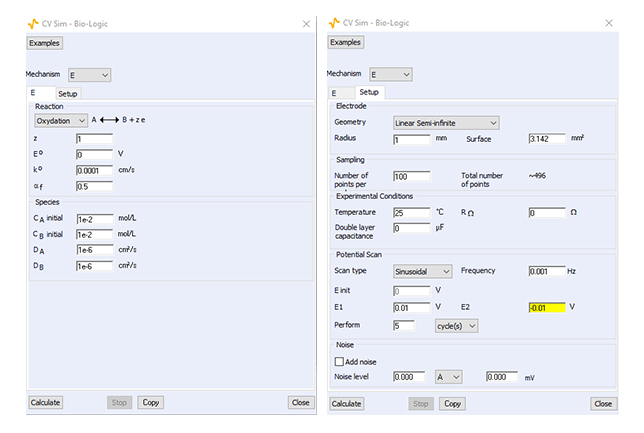
Task: Click Copy button in the left window
Action: tap(150, 402)
